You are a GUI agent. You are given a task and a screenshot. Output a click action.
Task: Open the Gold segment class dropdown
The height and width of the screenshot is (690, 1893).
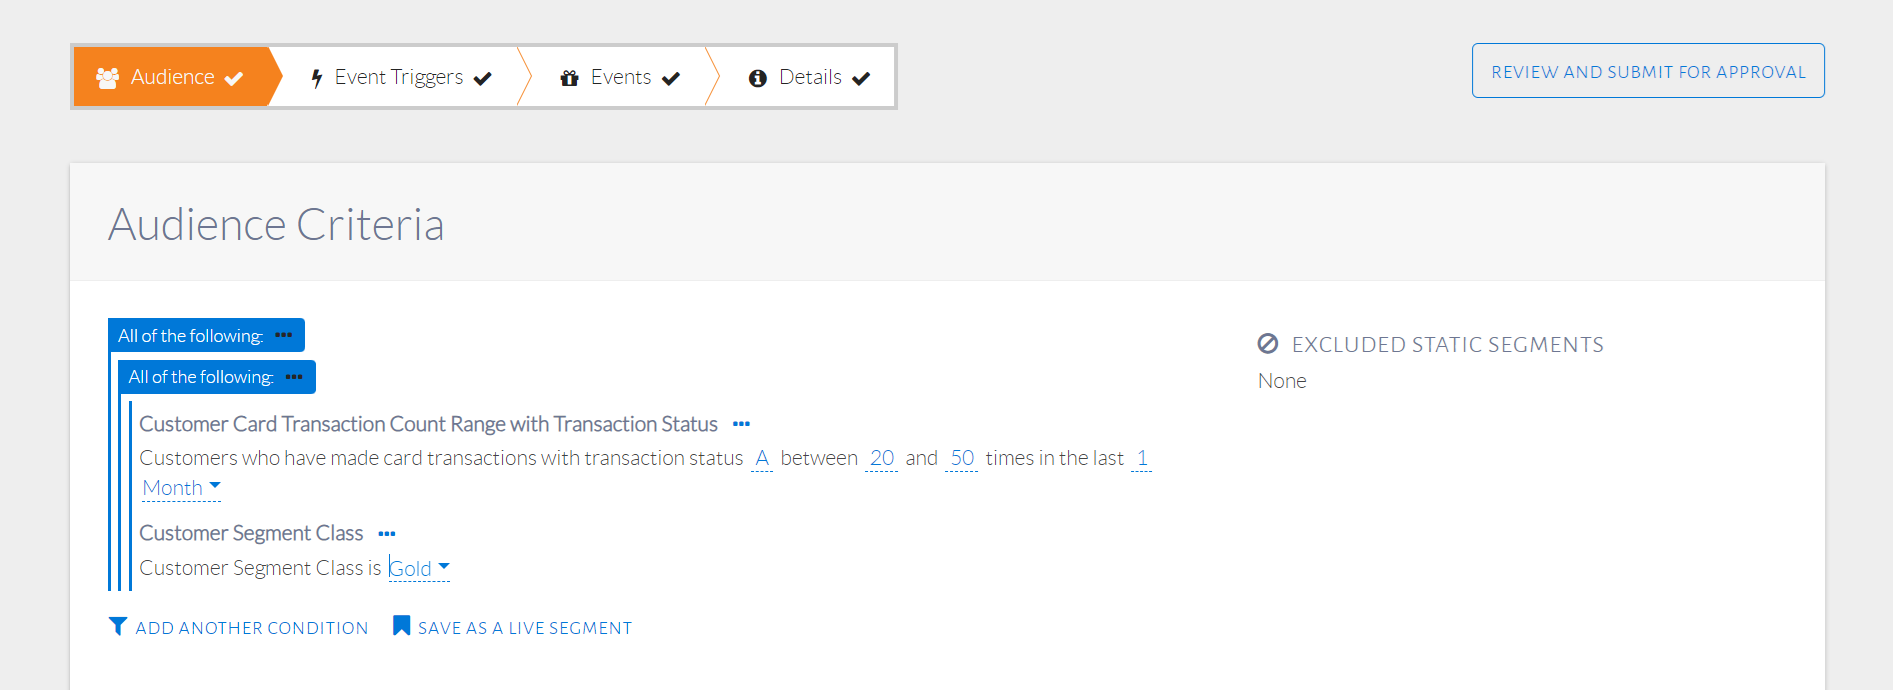pos(419,568)
